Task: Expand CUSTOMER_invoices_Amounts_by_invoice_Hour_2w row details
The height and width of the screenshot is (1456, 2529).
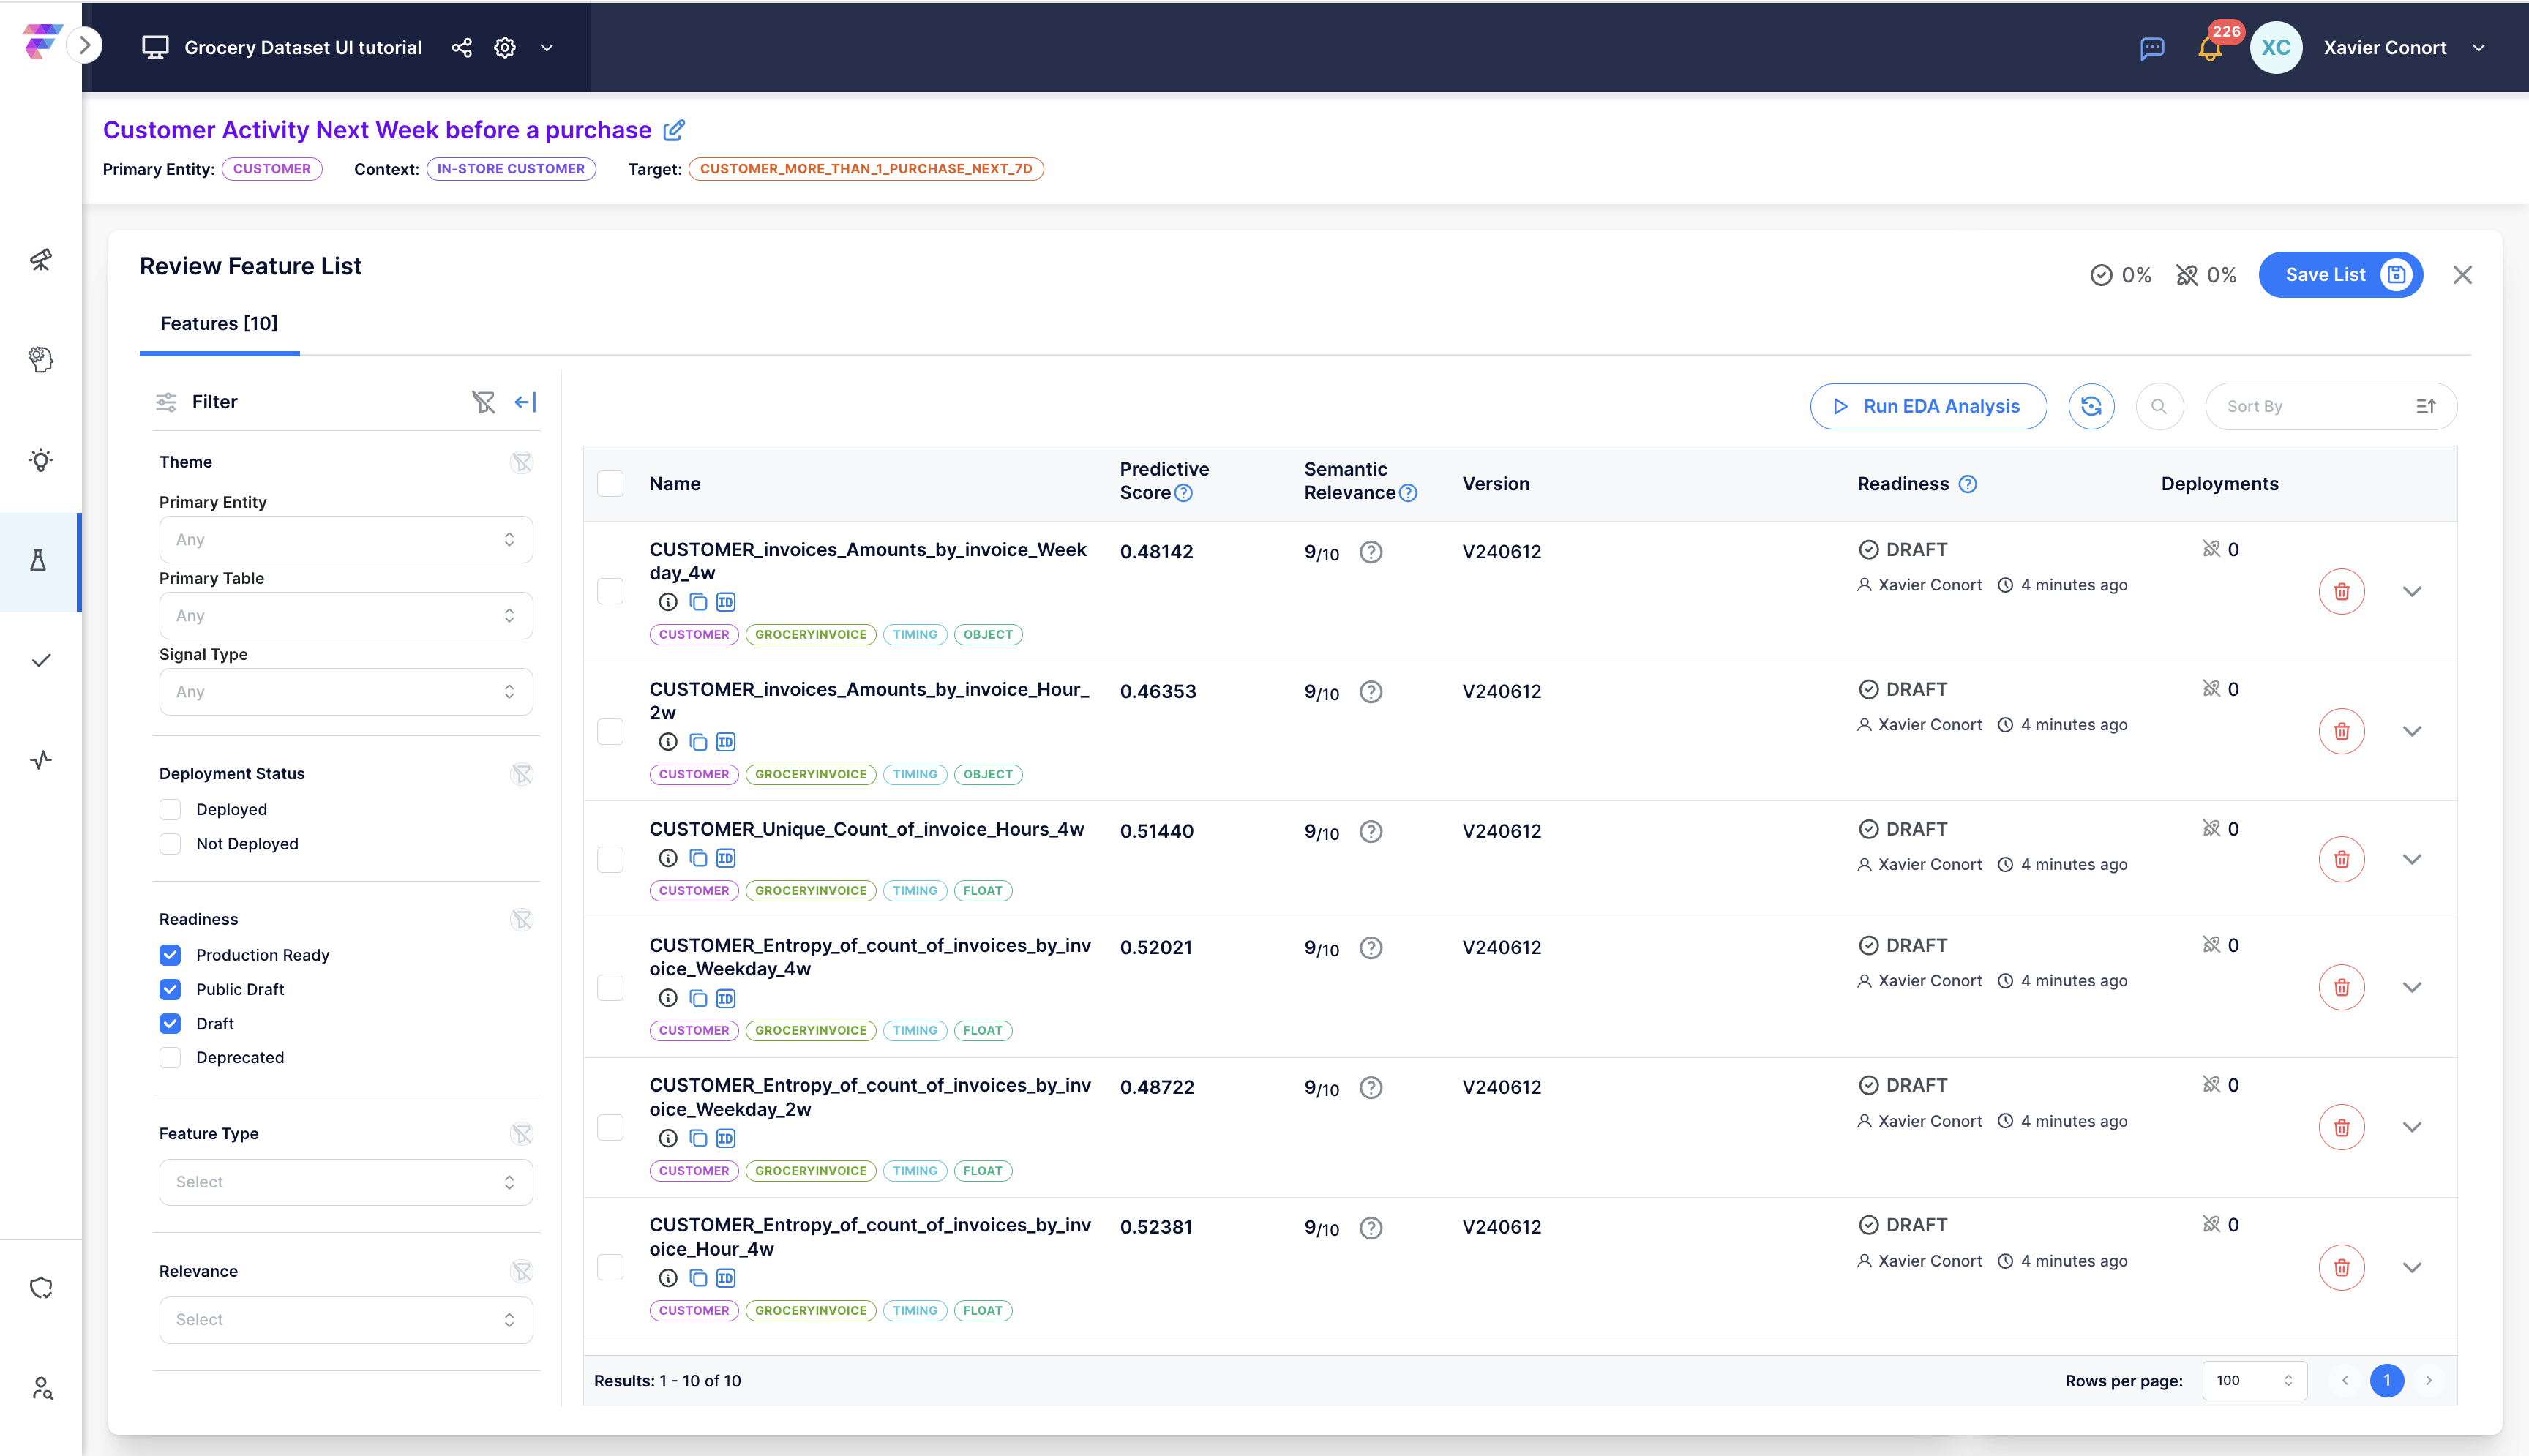Action: (2412, 732)
